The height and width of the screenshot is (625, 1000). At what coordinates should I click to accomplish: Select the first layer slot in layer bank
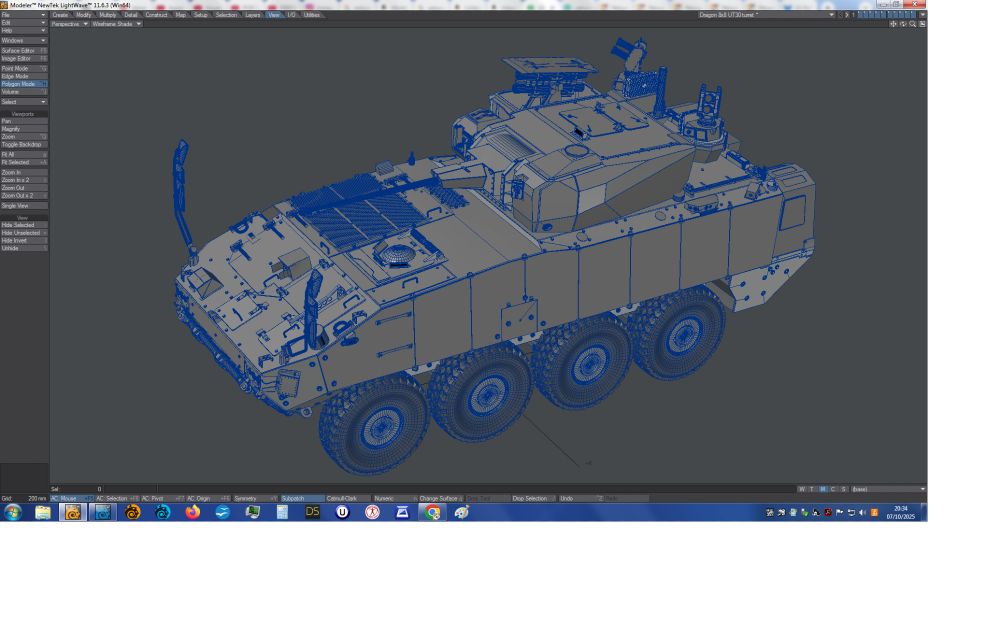click(x=862, y=15)
